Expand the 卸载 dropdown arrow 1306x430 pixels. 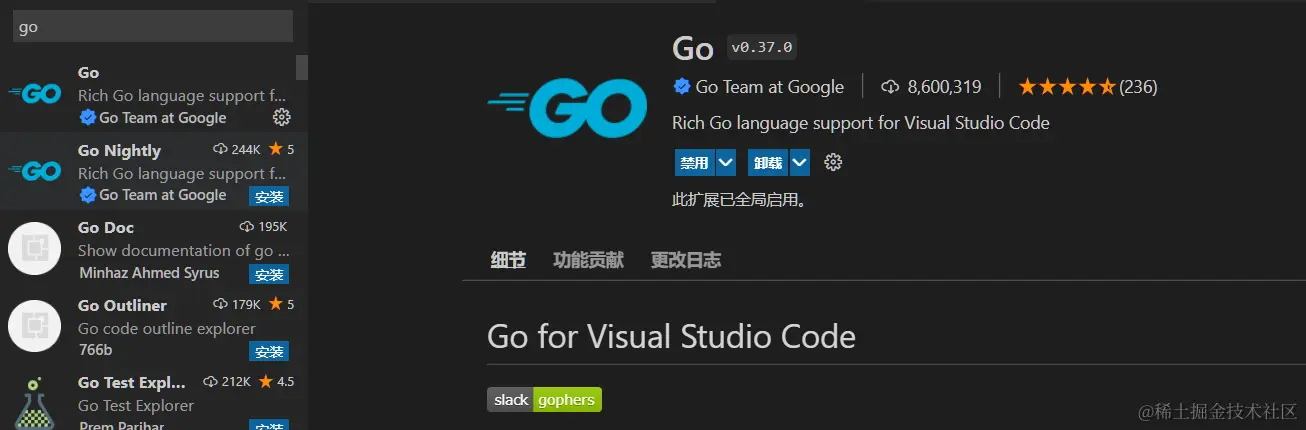pos(800,162)
